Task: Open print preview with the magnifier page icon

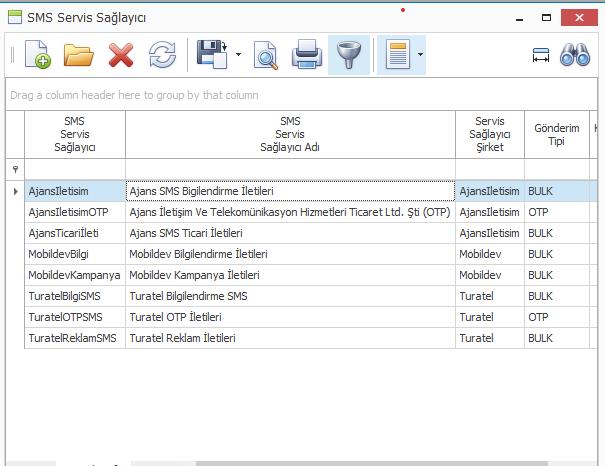Action: 266,56
